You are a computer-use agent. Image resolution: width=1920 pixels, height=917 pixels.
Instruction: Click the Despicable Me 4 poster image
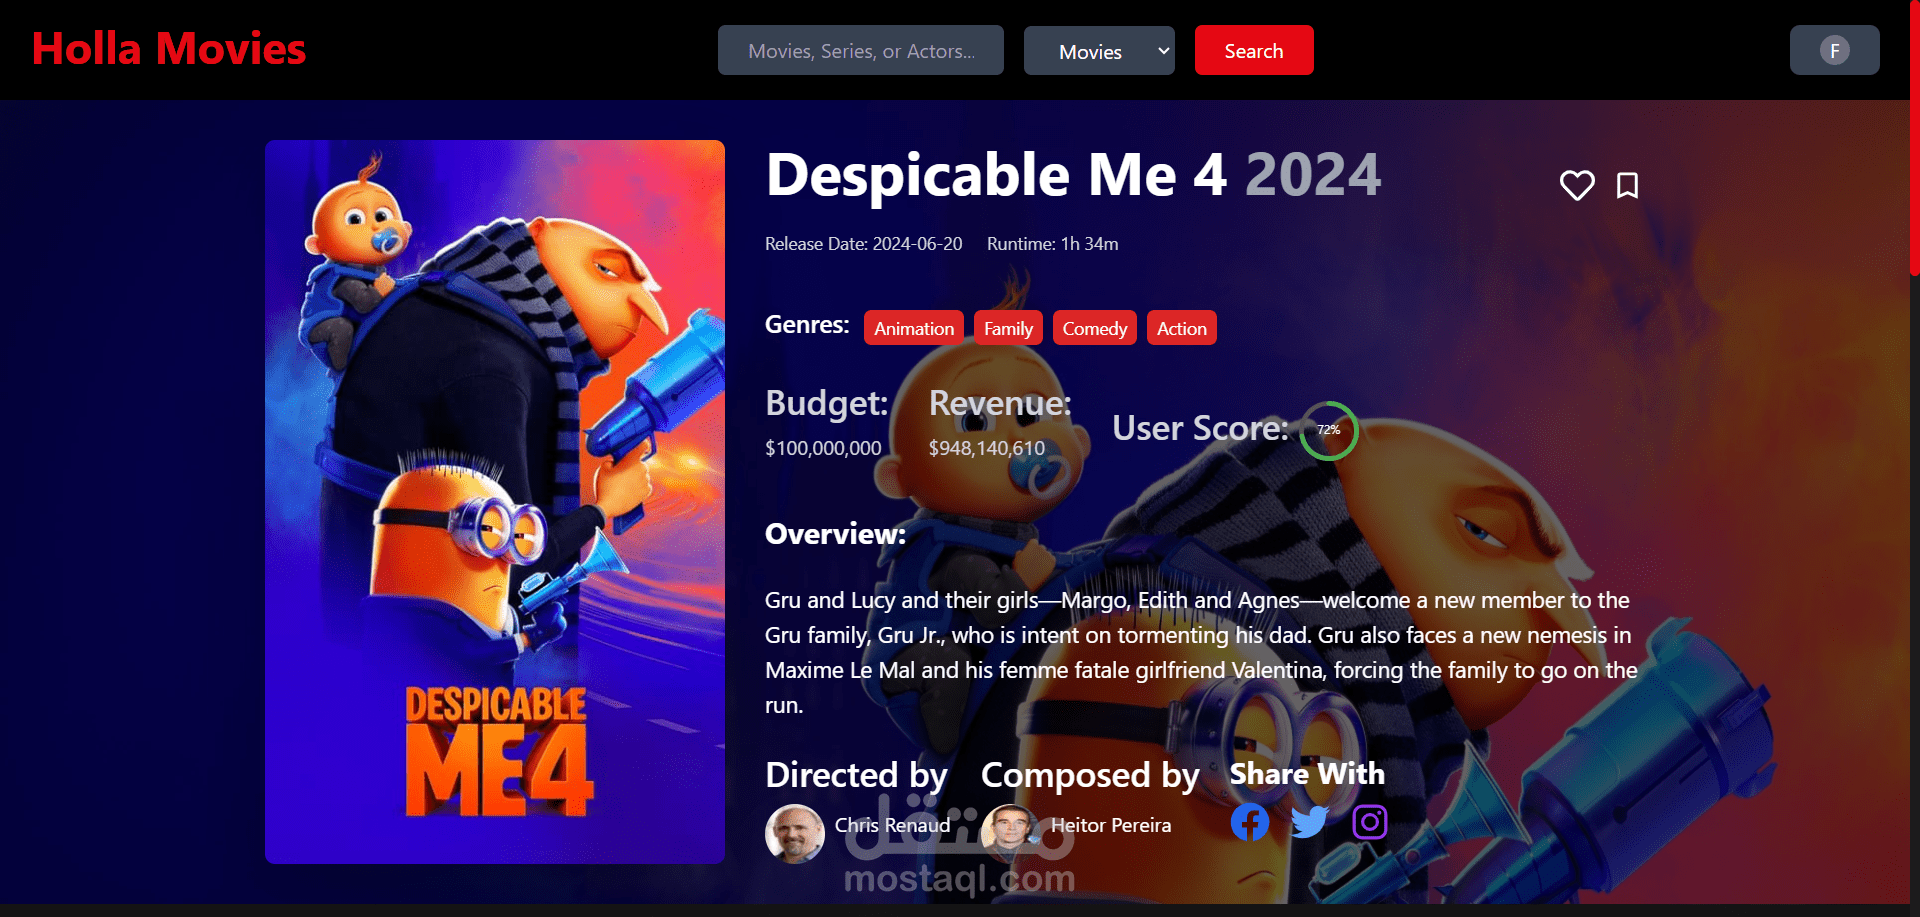pyautogui.click(x=495, y=502)
